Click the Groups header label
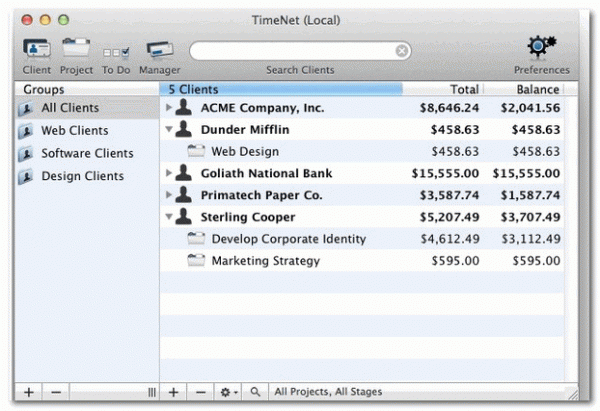The image size is (600, 411). click(44, 89)
